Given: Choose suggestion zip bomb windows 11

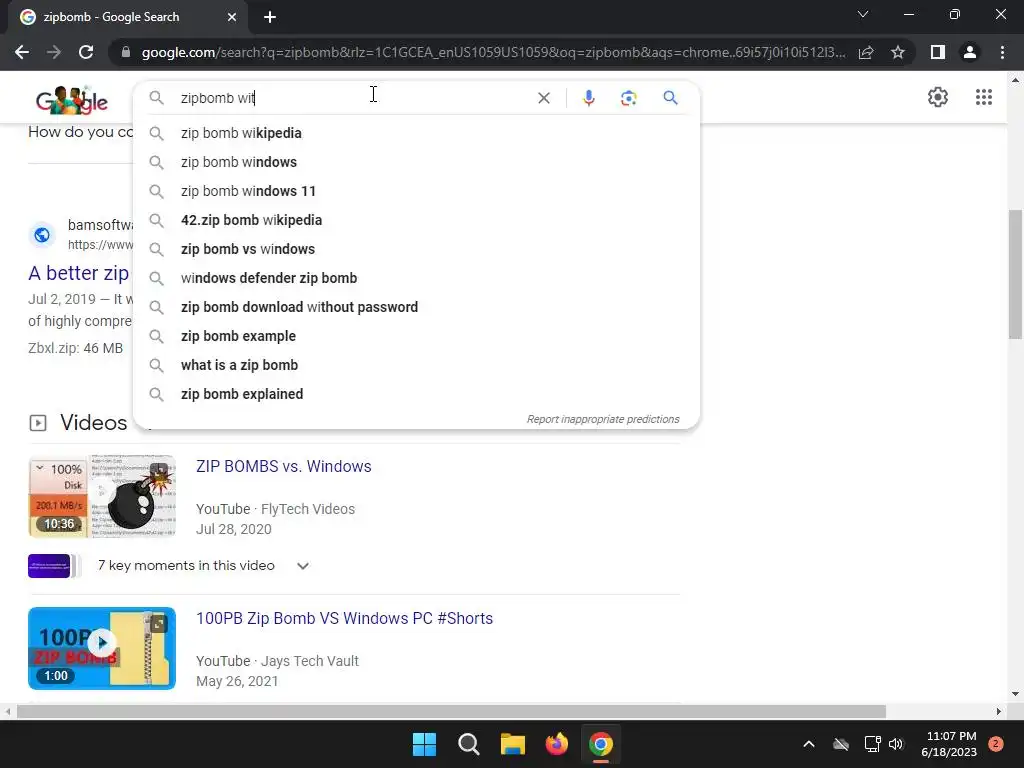Looking at the screenshot, I should coord(417,191).
